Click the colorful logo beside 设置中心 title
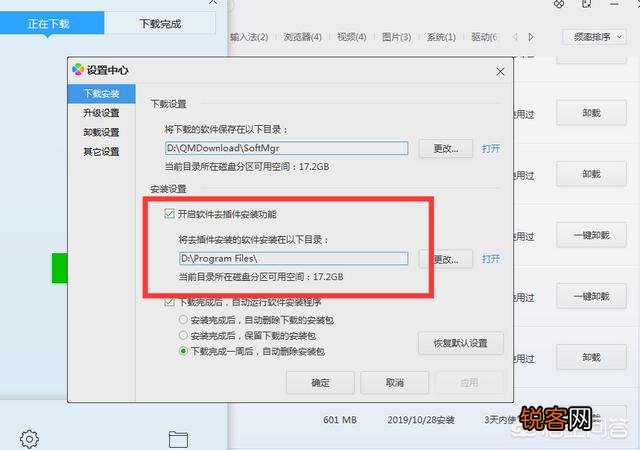 (x=78, y=70)
